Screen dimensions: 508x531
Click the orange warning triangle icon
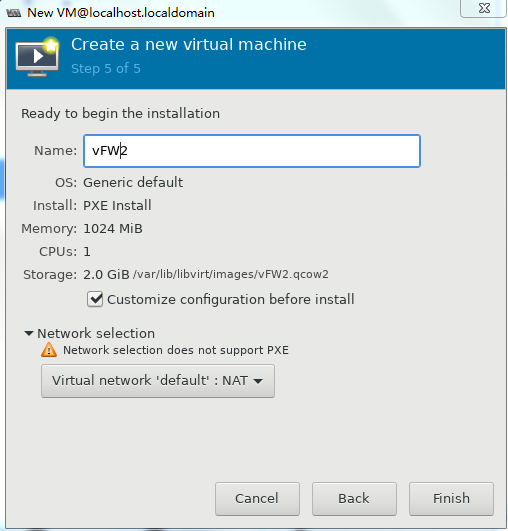(49, 350)
